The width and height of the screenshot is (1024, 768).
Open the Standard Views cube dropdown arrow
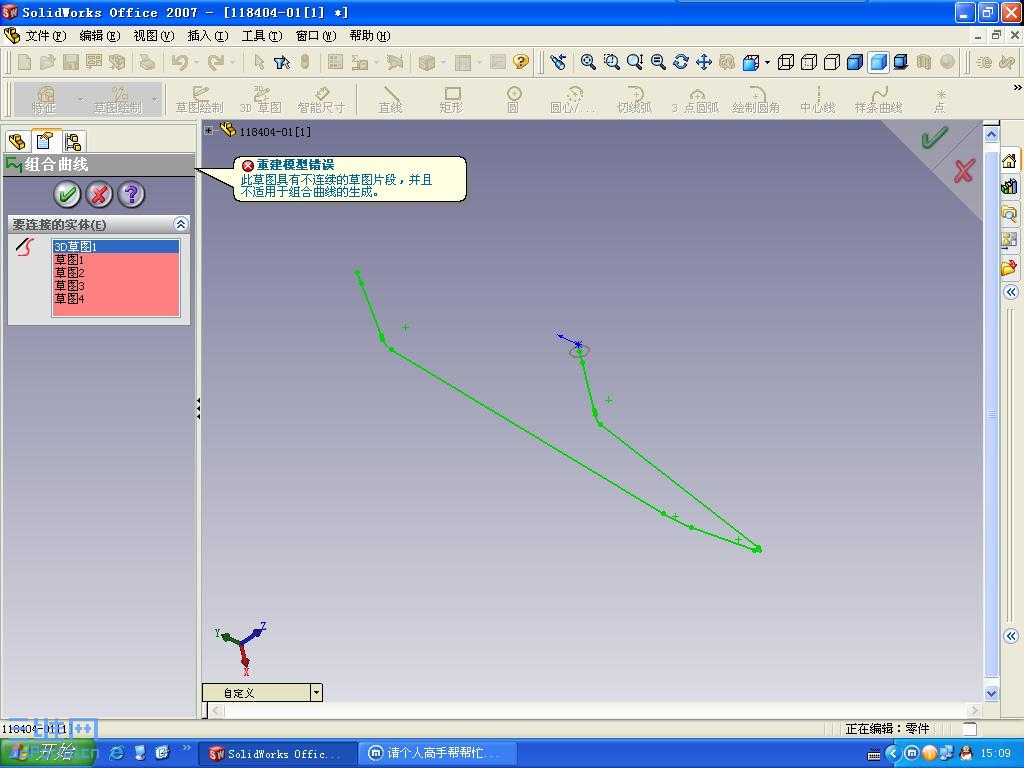767,63
